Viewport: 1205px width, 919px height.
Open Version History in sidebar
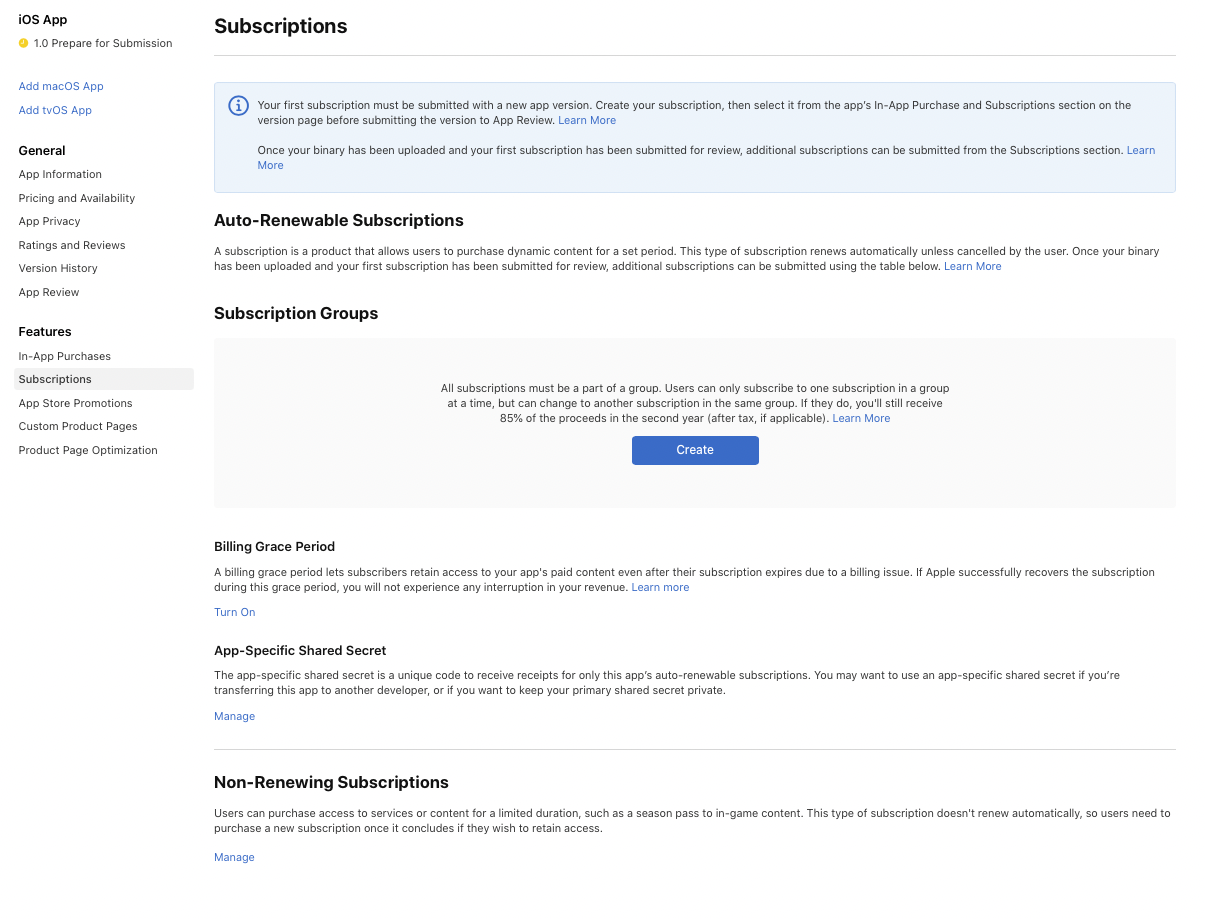click(58, 268)
